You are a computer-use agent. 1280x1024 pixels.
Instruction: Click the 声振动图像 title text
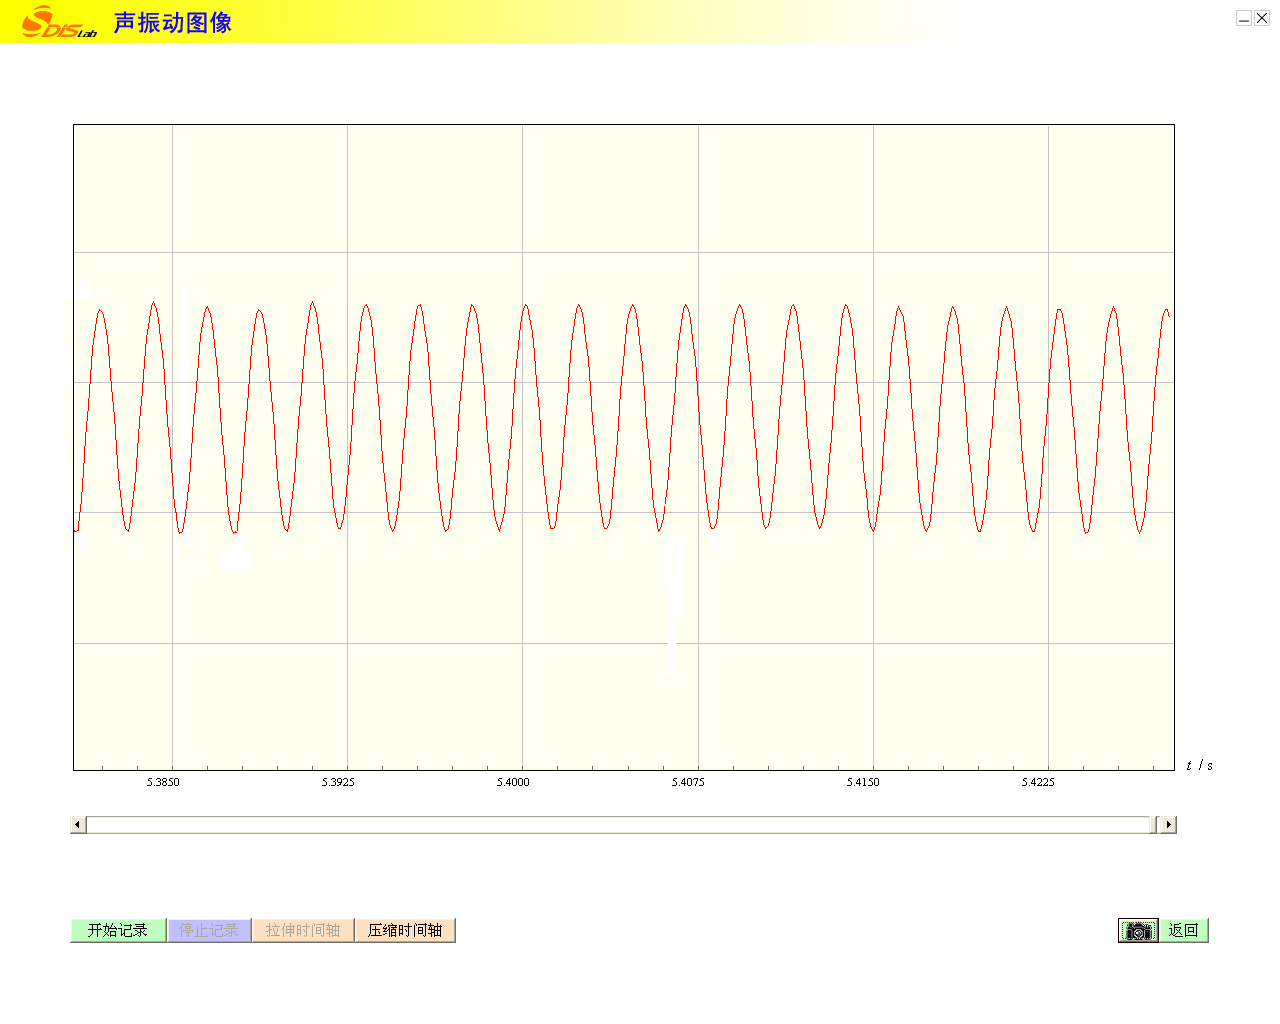click(x=173, y=23)
